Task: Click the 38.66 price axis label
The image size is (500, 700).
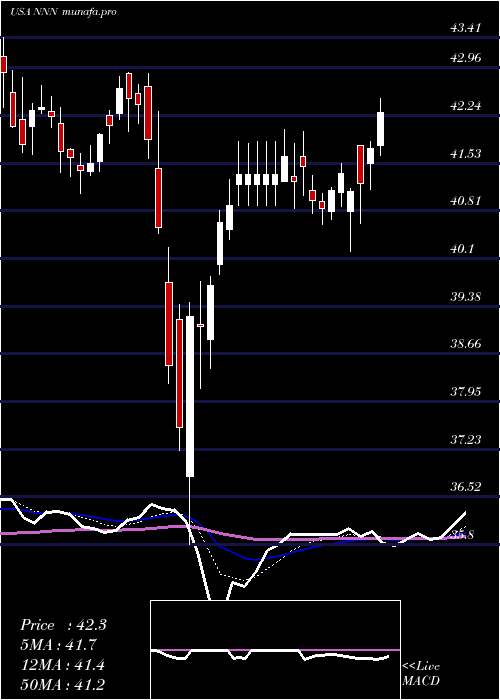Action: click(466, 344)
